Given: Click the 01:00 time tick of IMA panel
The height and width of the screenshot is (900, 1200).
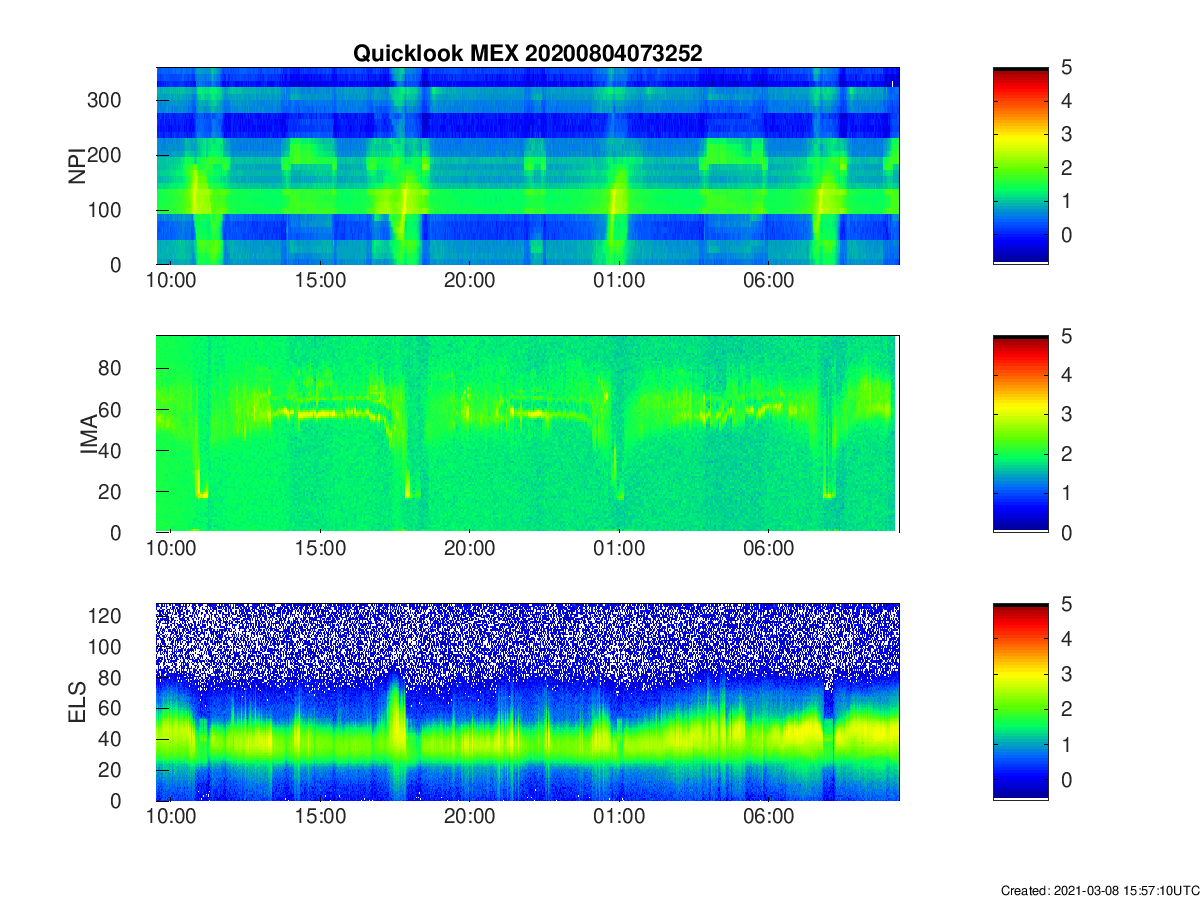Looking at the screenshot, I should [619, 550].
